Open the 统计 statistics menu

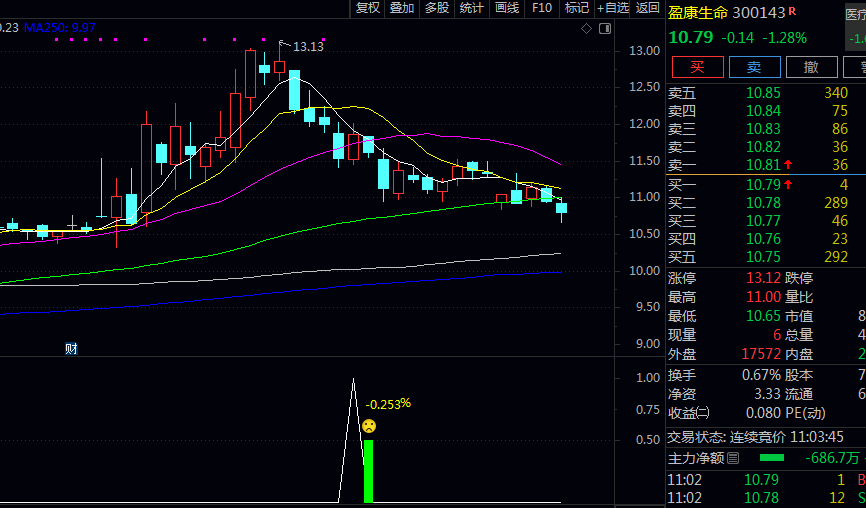472,8
